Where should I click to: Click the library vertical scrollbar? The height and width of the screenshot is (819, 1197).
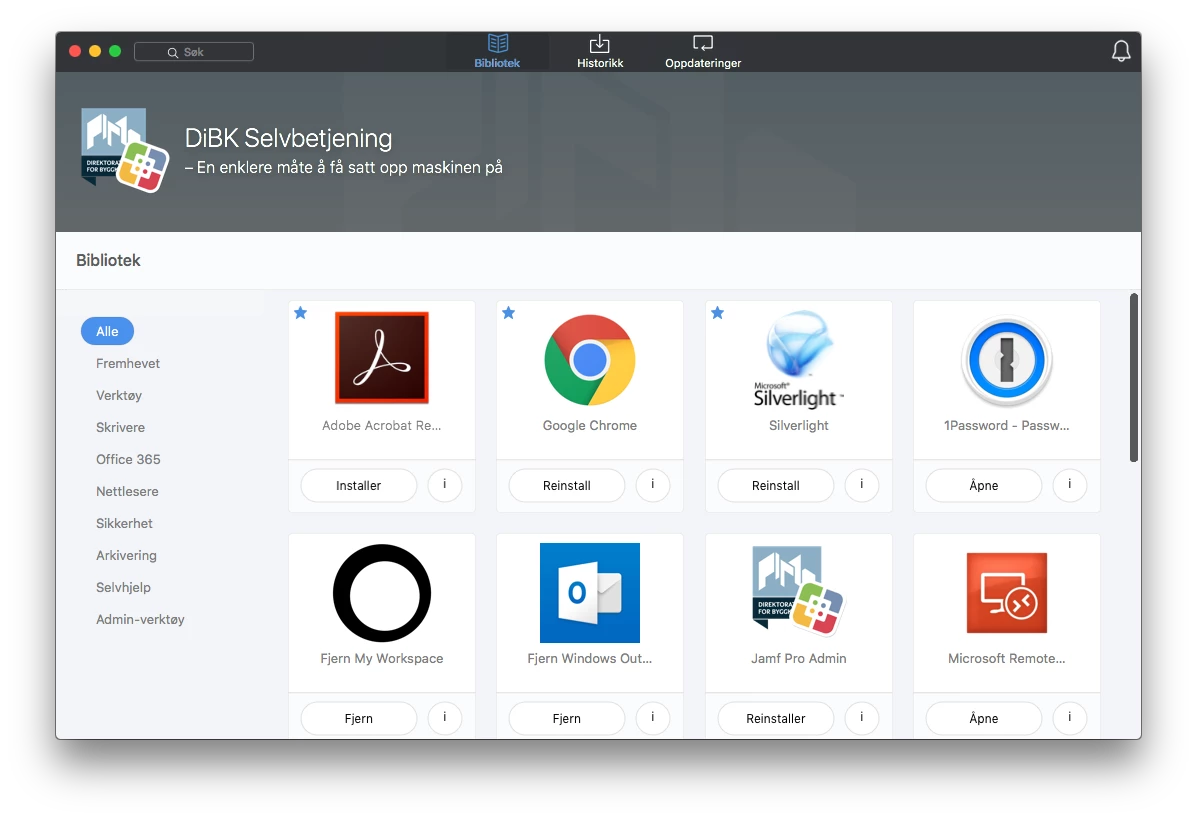(x=1134, y=378)
